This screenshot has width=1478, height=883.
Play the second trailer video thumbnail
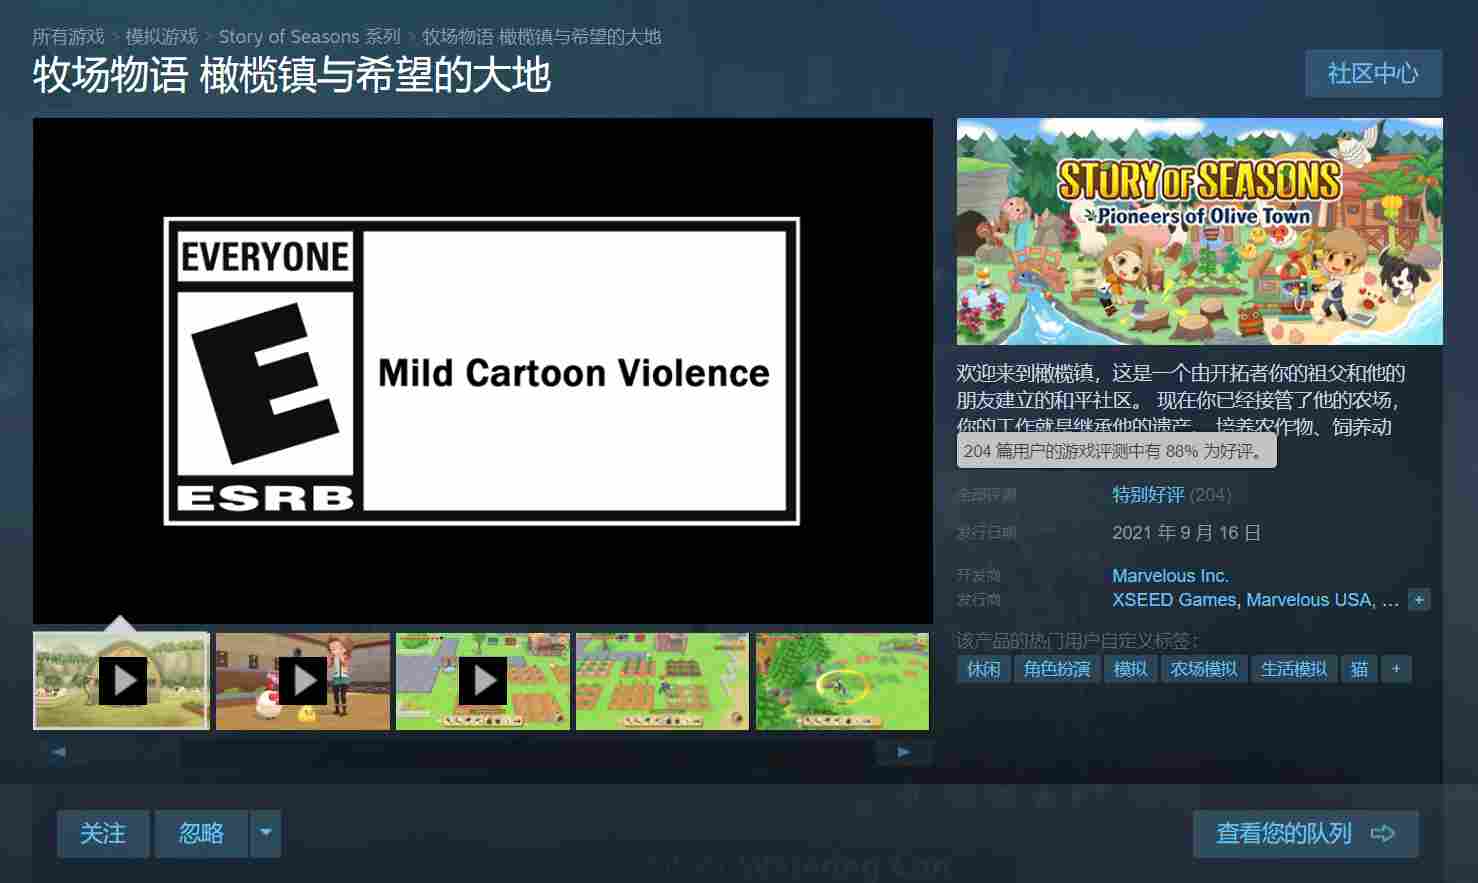[x=303, y=681]
